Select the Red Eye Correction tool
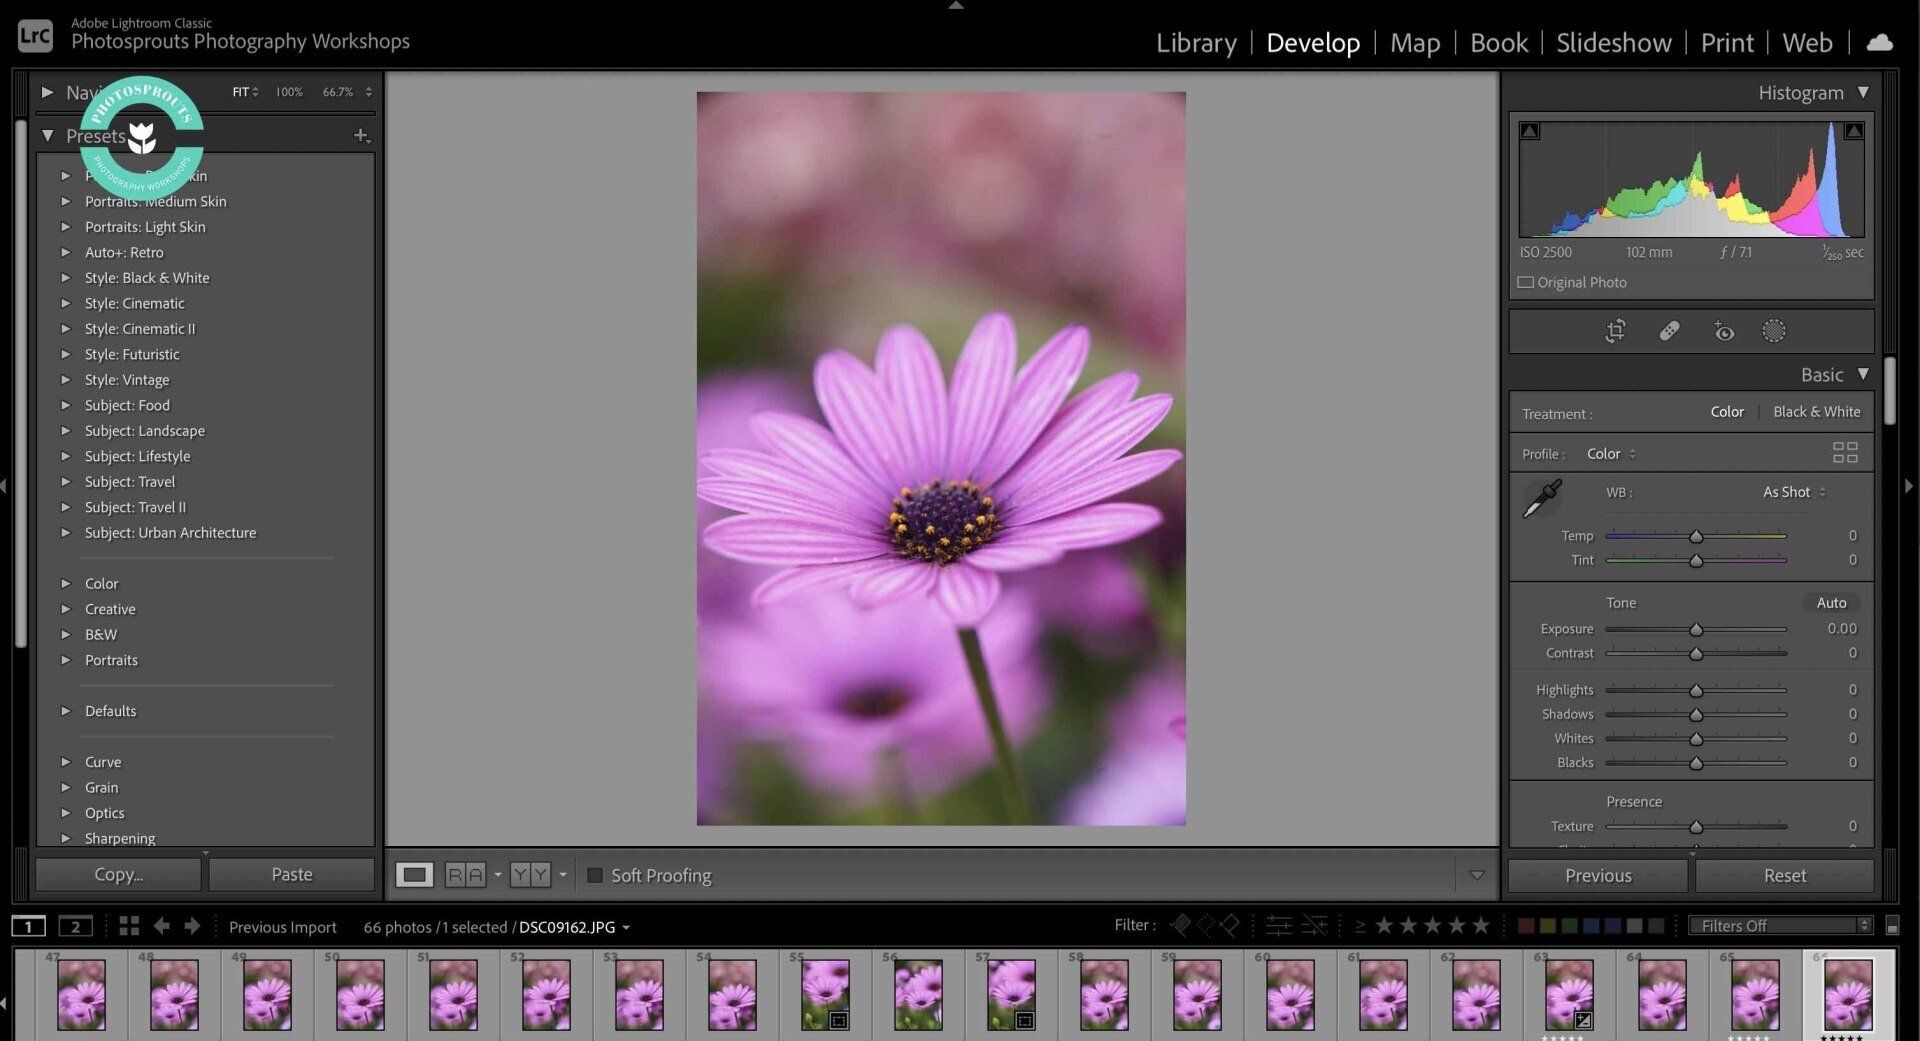This screenshot has width=1920, height=1041. [x=1723, y=331]
